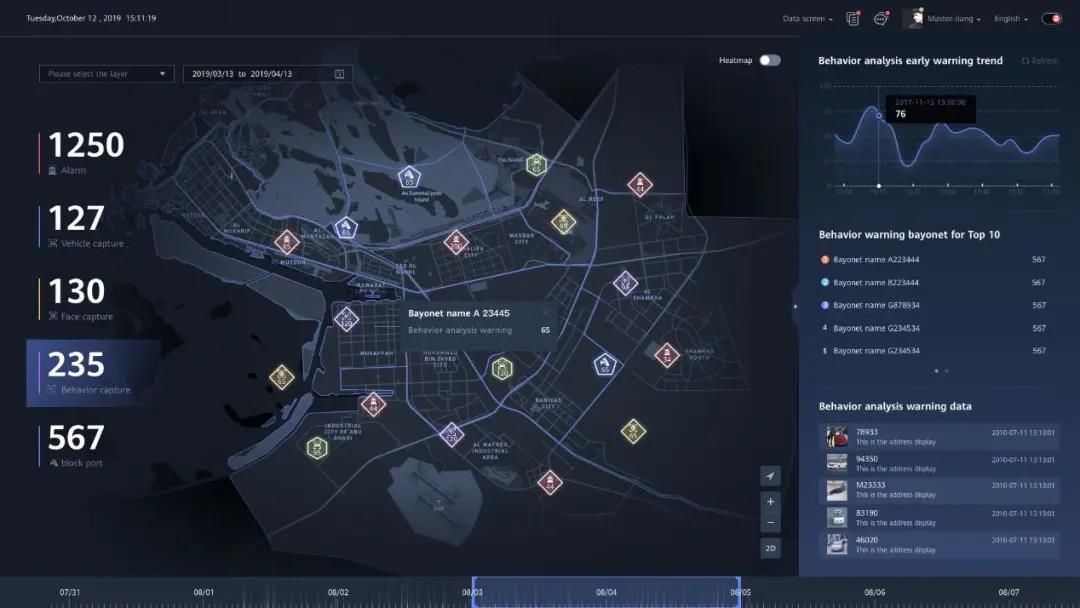Toggle the theme switch in top-right corner

pos(1051,18)
